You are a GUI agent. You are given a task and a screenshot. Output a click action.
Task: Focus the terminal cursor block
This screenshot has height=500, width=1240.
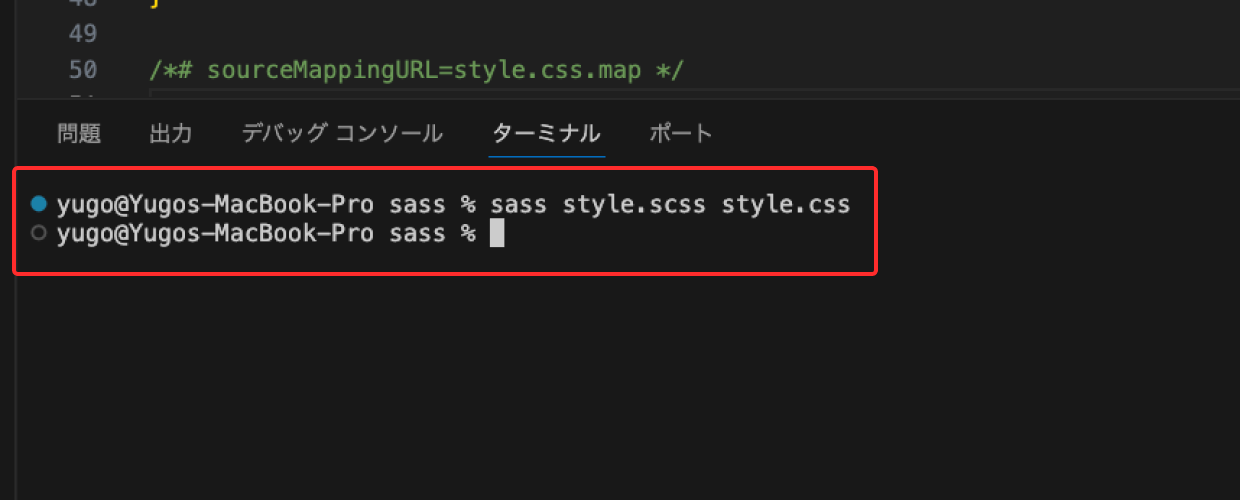[x=497, y=234]
